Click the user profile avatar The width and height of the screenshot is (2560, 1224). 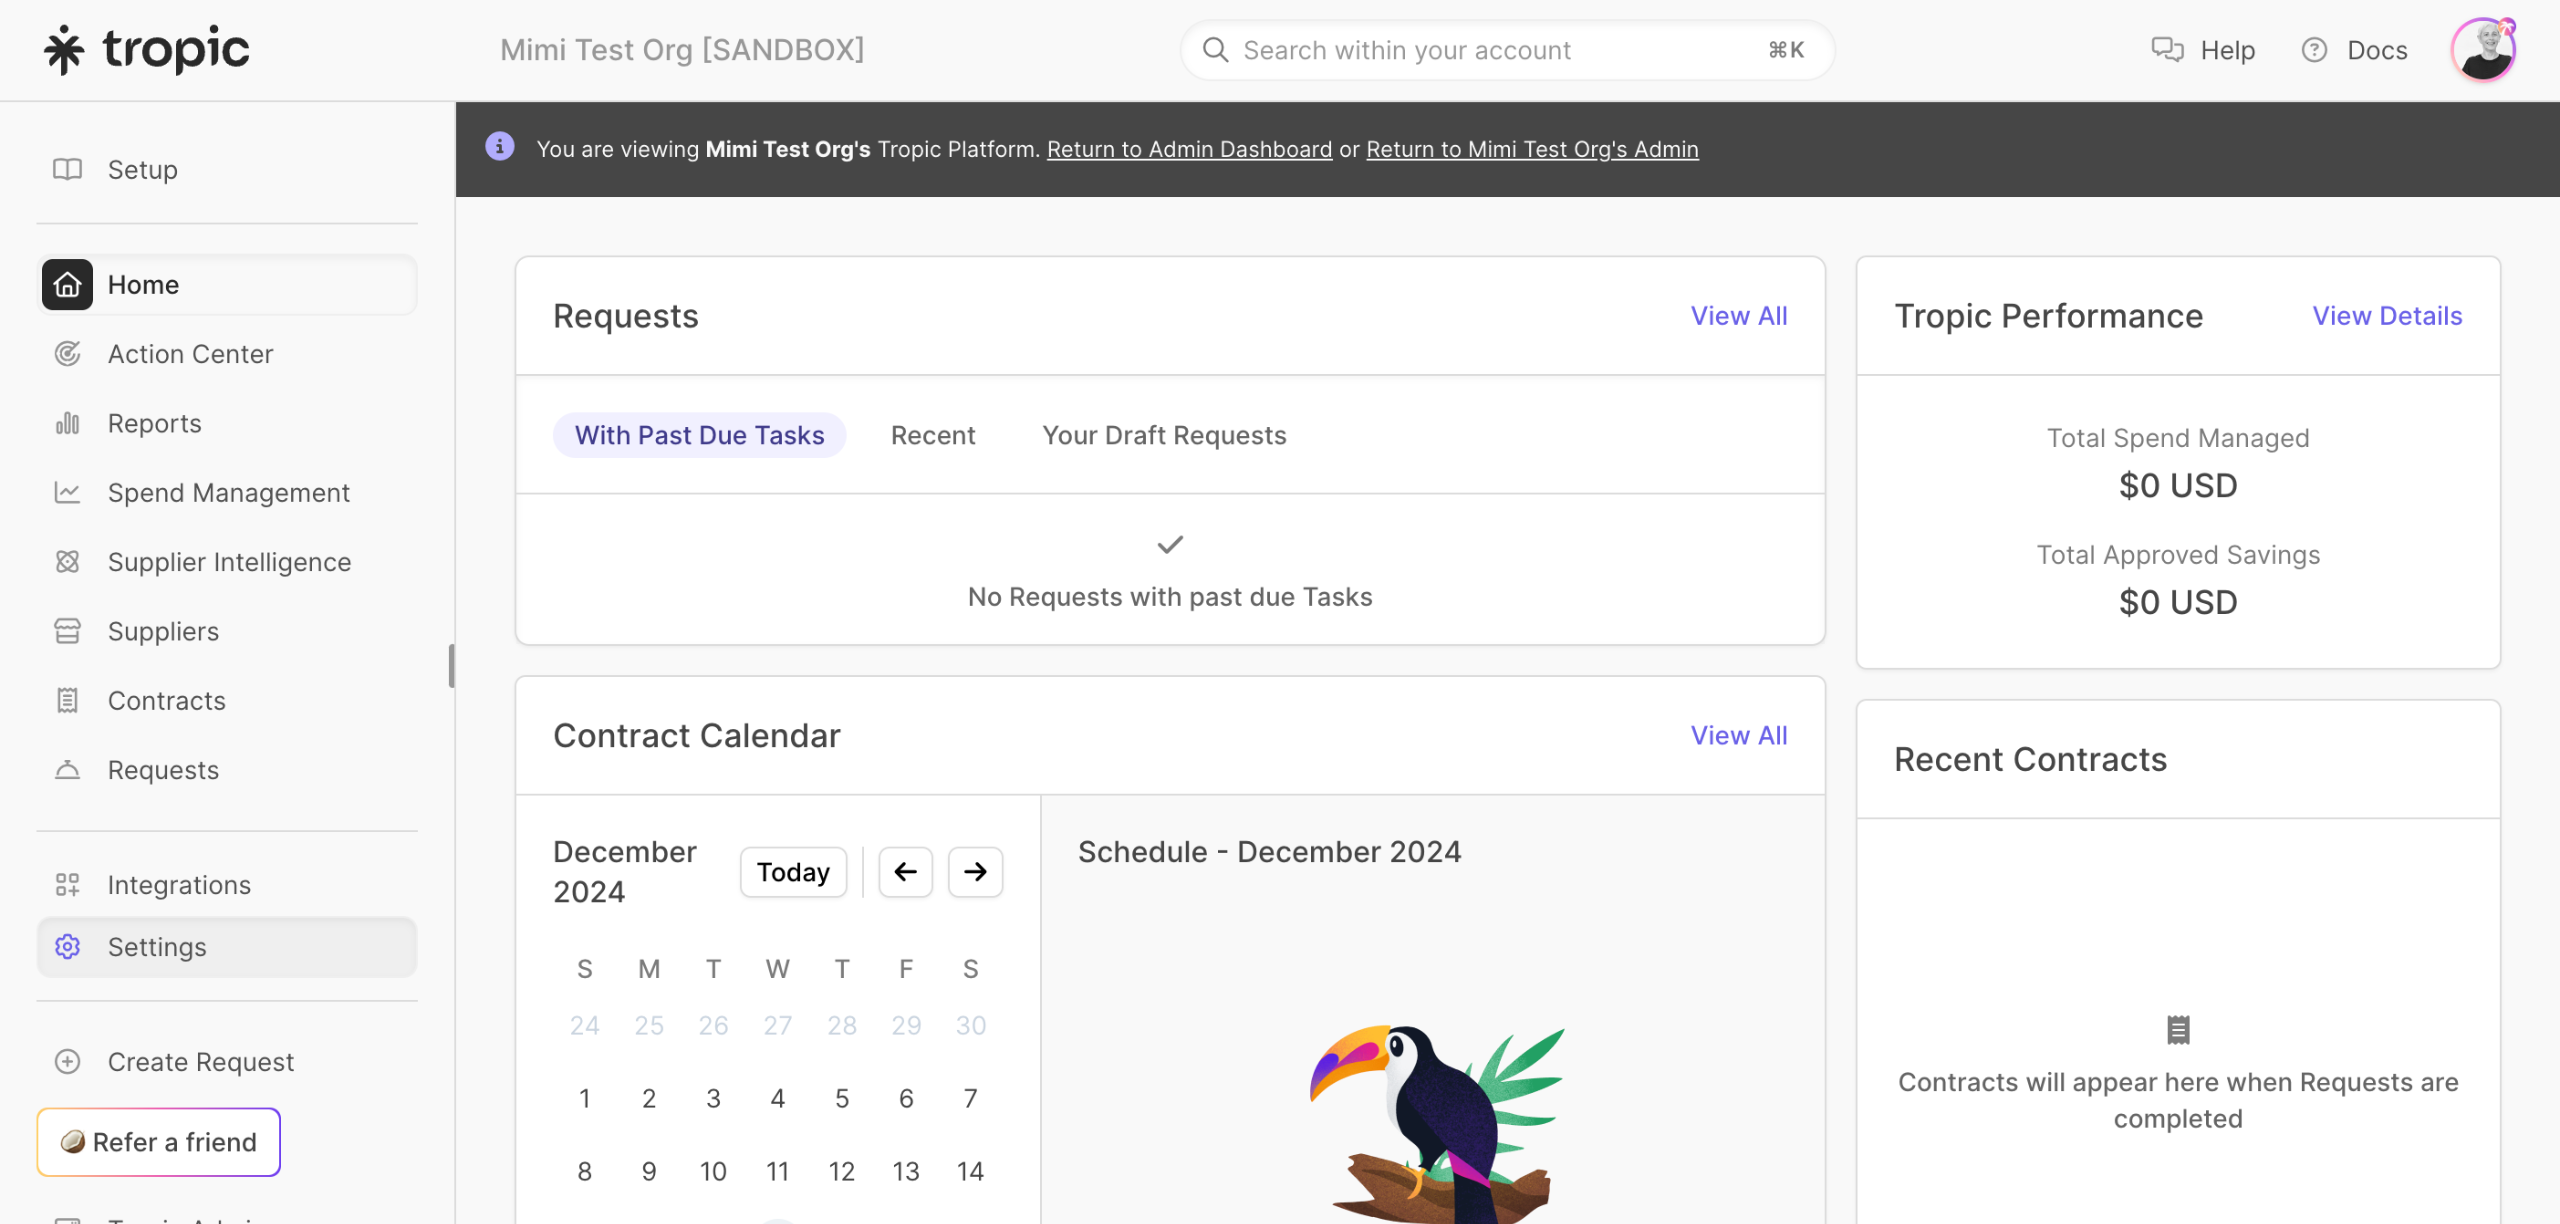tap(2483, 49)
